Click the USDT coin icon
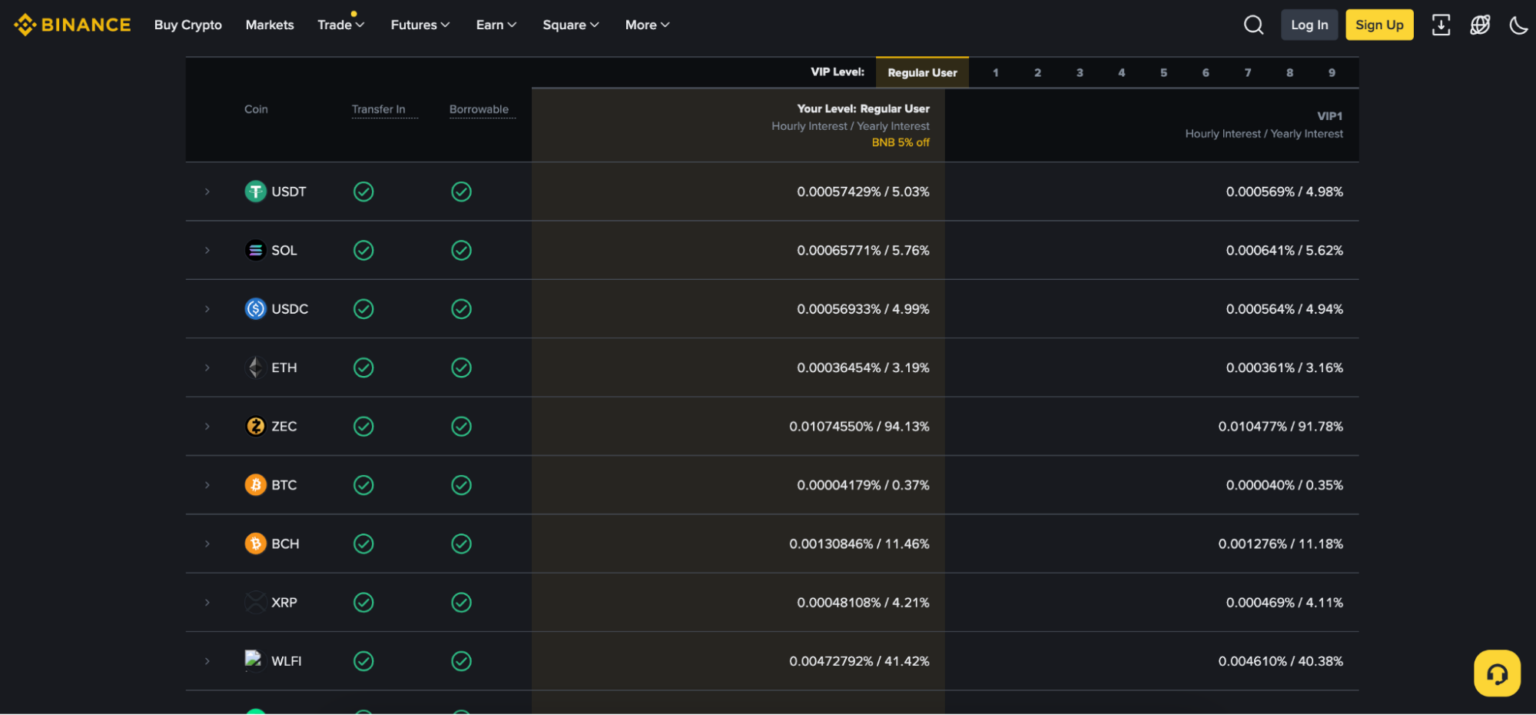 coord(256,191)
